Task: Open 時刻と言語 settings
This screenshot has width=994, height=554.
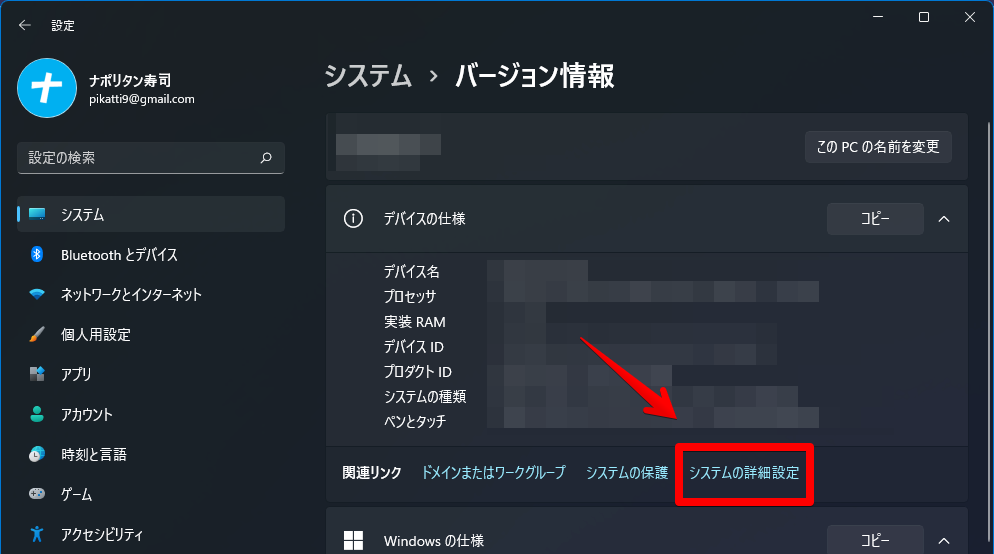Action: 151,454
